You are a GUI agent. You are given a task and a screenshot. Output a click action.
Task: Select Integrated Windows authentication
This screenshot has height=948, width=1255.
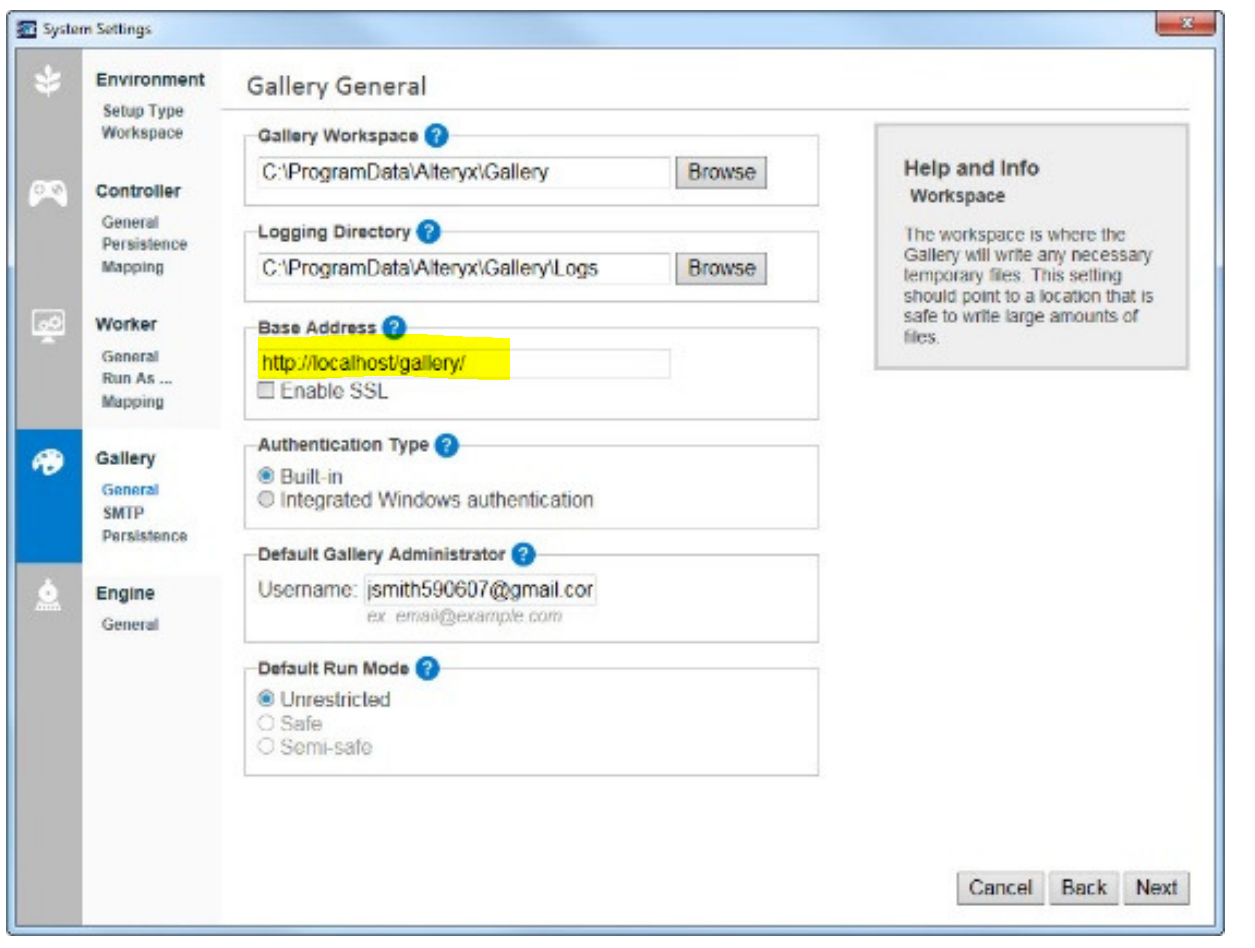click(x=266, y=496)
